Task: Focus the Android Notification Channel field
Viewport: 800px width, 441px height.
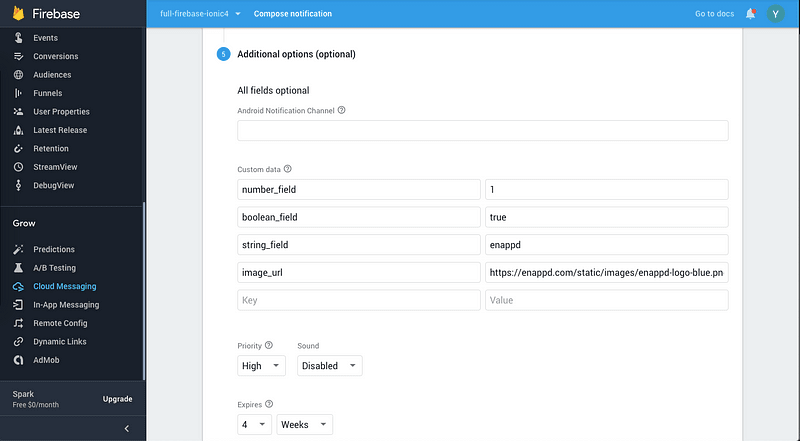Action: (483, 131)
